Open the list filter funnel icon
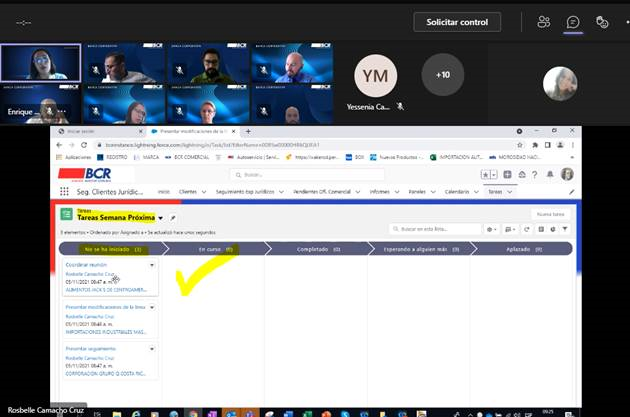The width and height of the screenshot is (630, 417). click(x=565, y=229)
